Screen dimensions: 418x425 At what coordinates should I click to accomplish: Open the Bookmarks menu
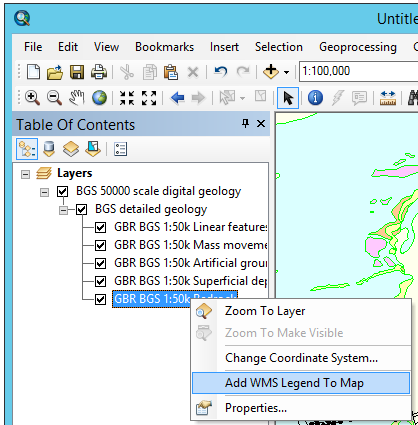point(164,47)
